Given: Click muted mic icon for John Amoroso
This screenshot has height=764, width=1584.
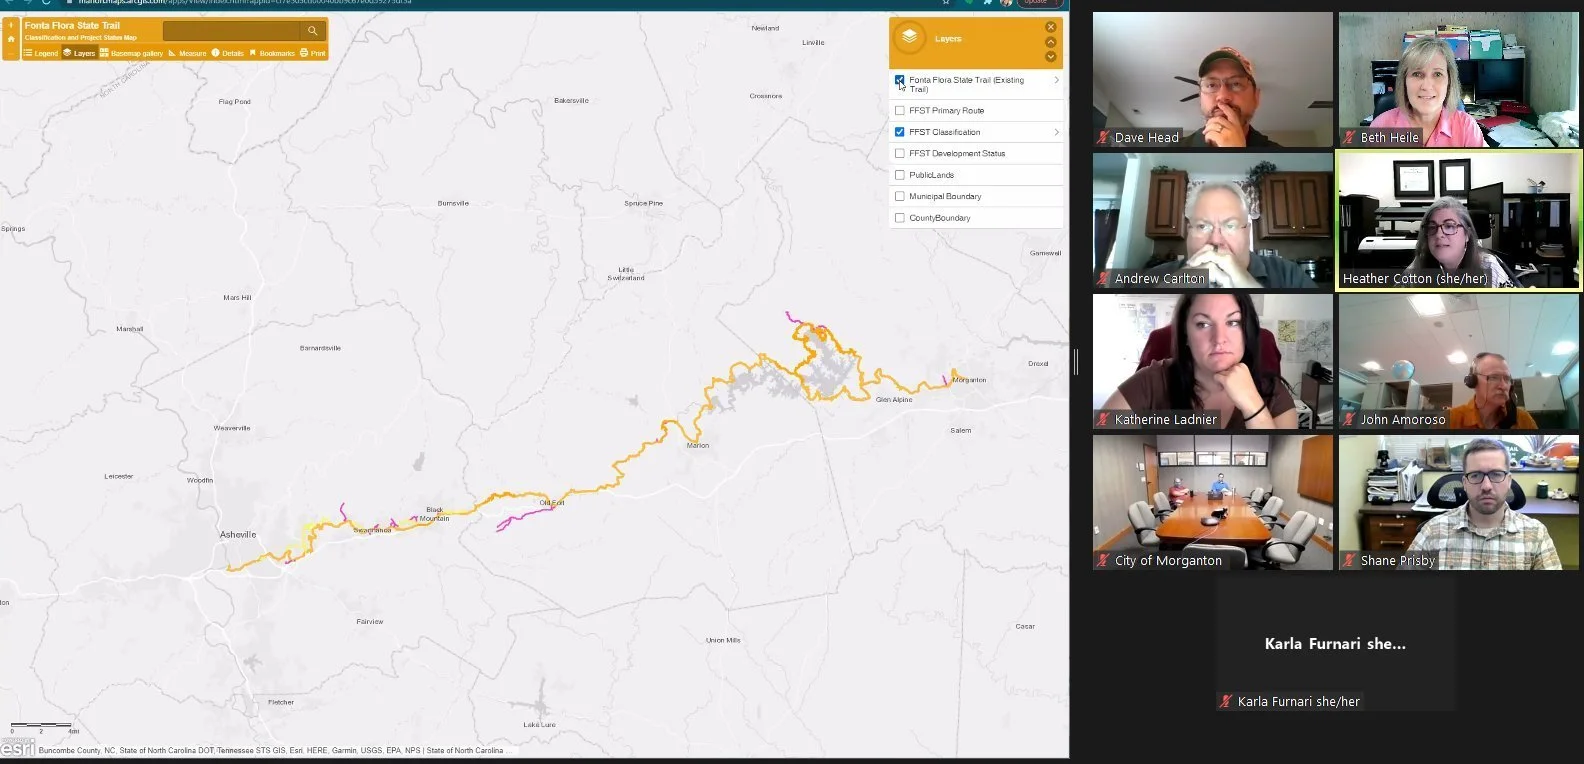Looking at the screenshot, I should [x=1350, y=420].
